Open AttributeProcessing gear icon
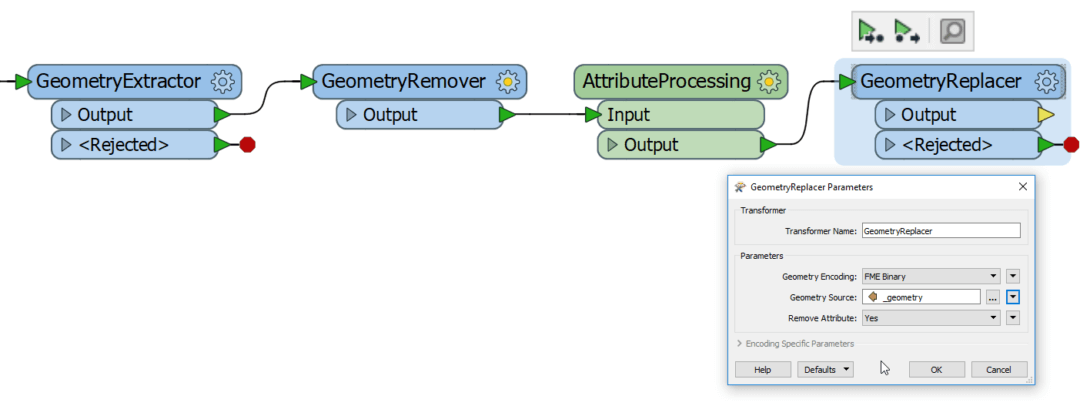Screen dimensions: 1080x406 pyautogui.click(x=768, y=82)
